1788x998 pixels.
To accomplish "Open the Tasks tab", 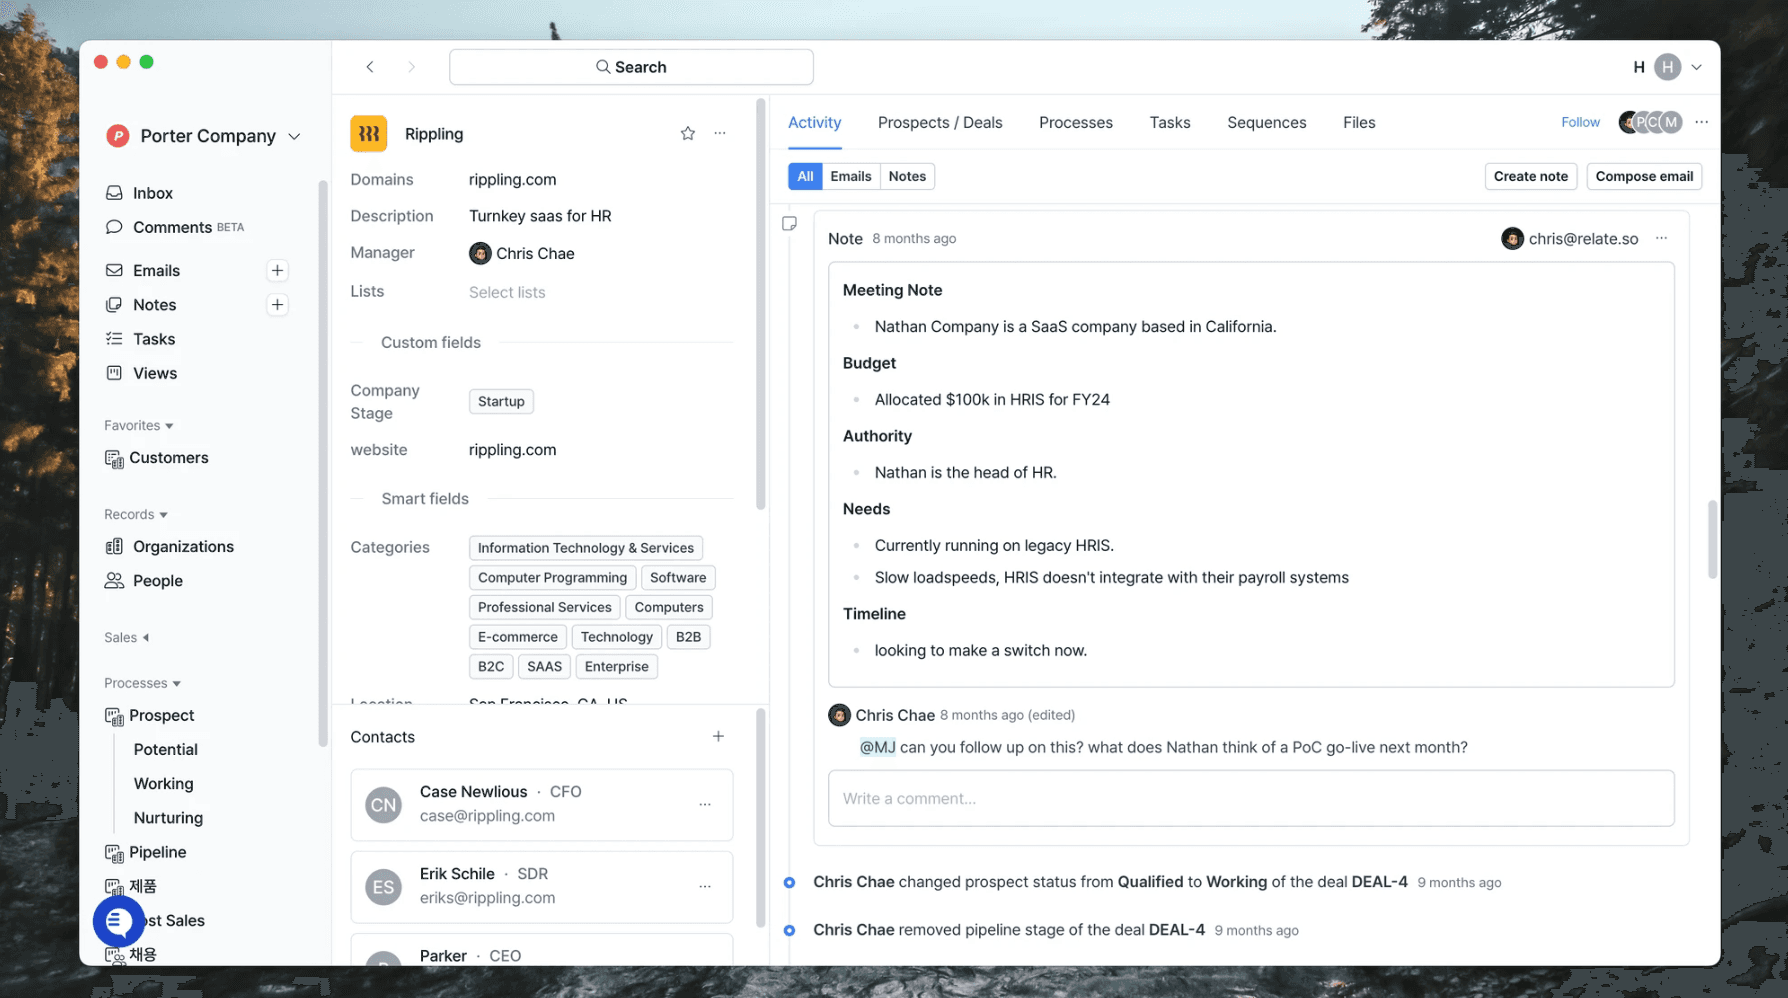I will 1169,122.
